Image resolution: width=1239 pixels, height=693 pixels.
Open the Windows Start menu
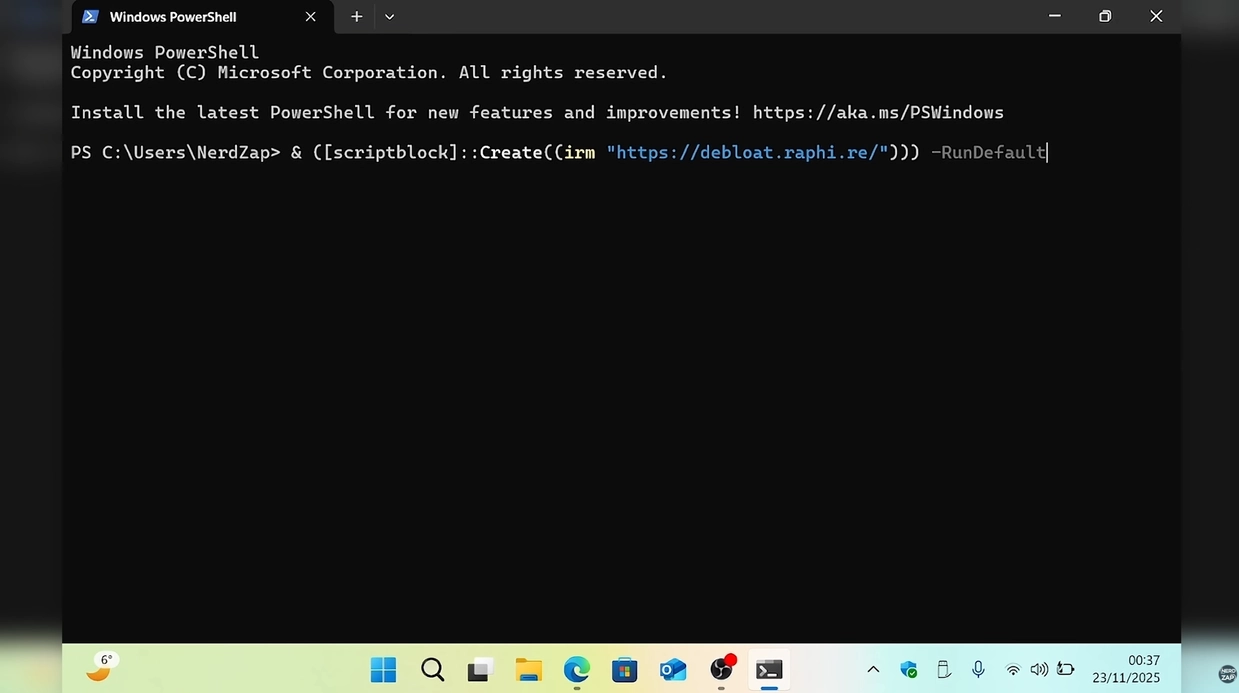pyautogui.click(x=383, y=670)
